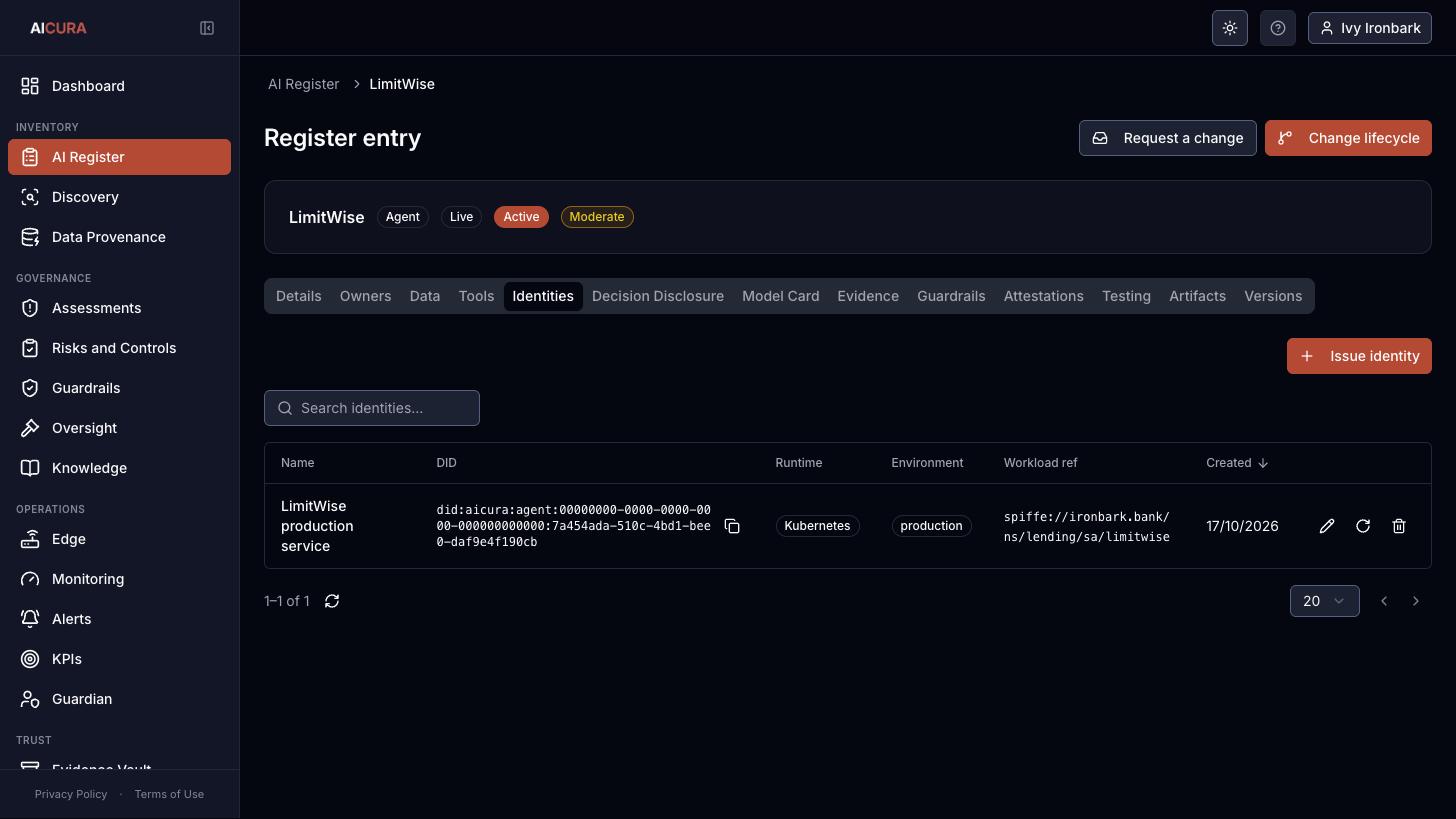Go to previous page arrow
This screenshot has width=1456, height=819.
(x=1384, y=601)
